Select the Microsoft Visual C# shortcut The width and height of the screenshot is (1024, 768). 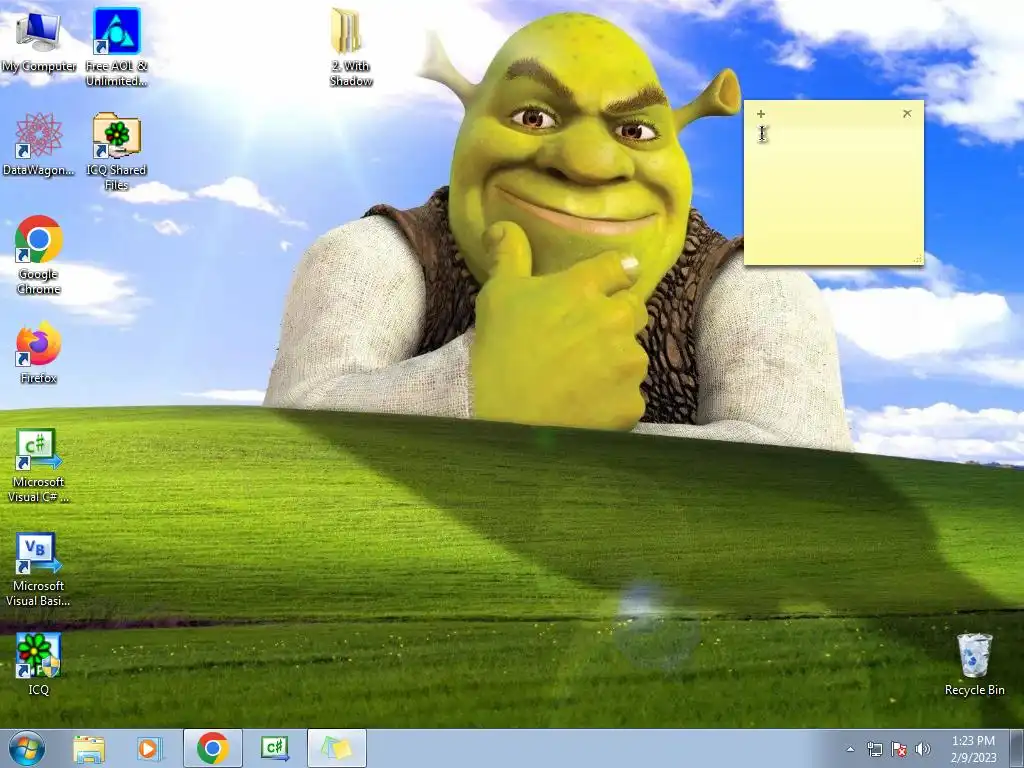pos(39,465)
